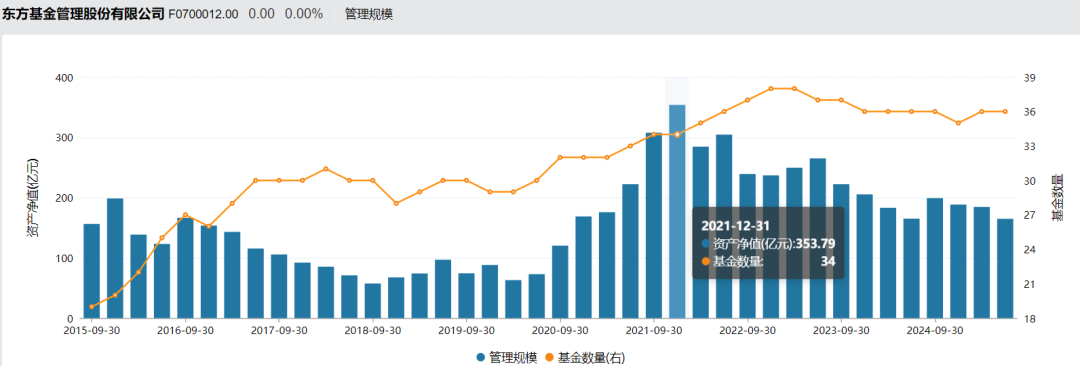Click the 2024-09-30 x-axis label

[935, 330]
